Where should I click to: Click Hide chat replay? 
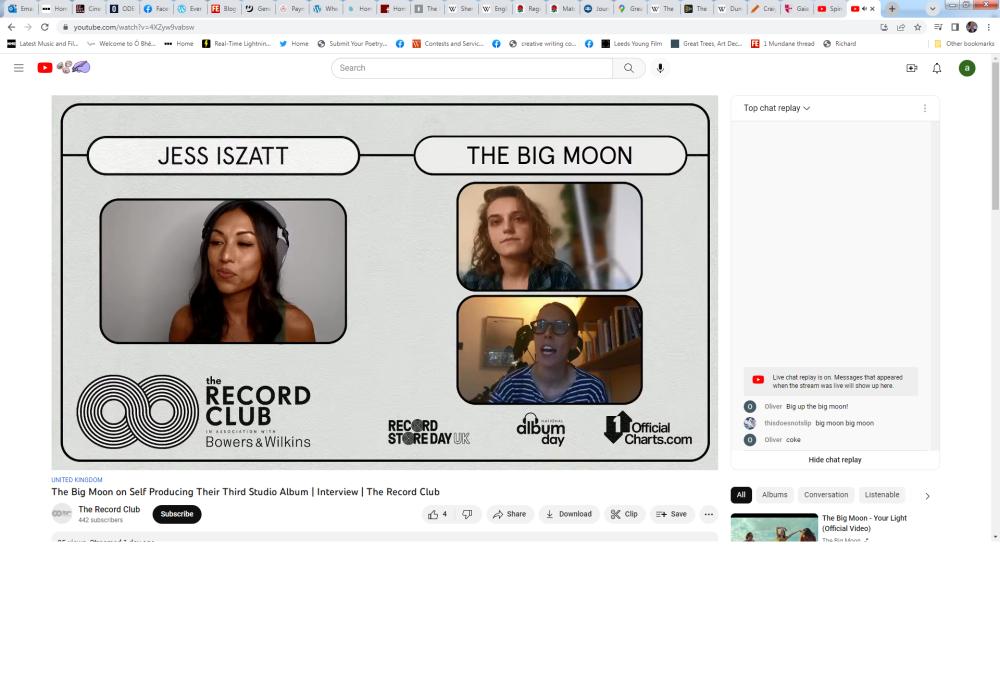(835, 460)
